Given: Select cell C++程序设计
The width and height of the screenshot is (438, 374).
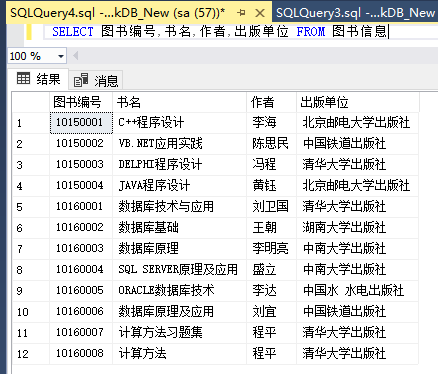Looking at the screenshot, I should [180, 123].
